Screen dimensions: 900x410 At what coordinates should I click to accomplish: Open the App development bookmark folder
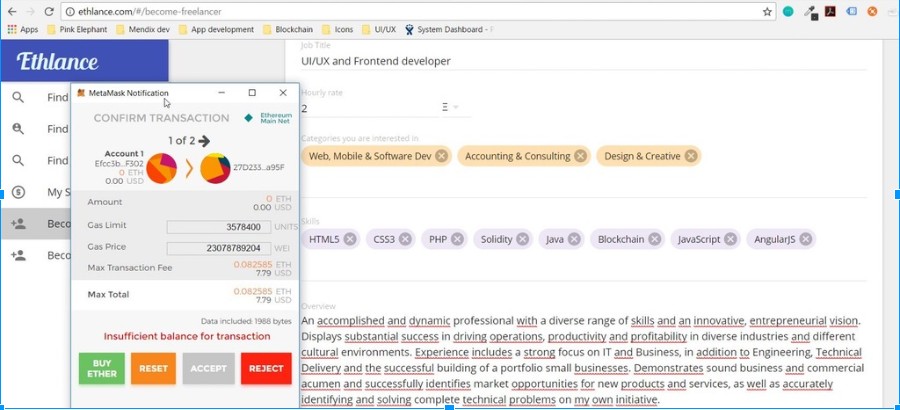pos(216,29)
